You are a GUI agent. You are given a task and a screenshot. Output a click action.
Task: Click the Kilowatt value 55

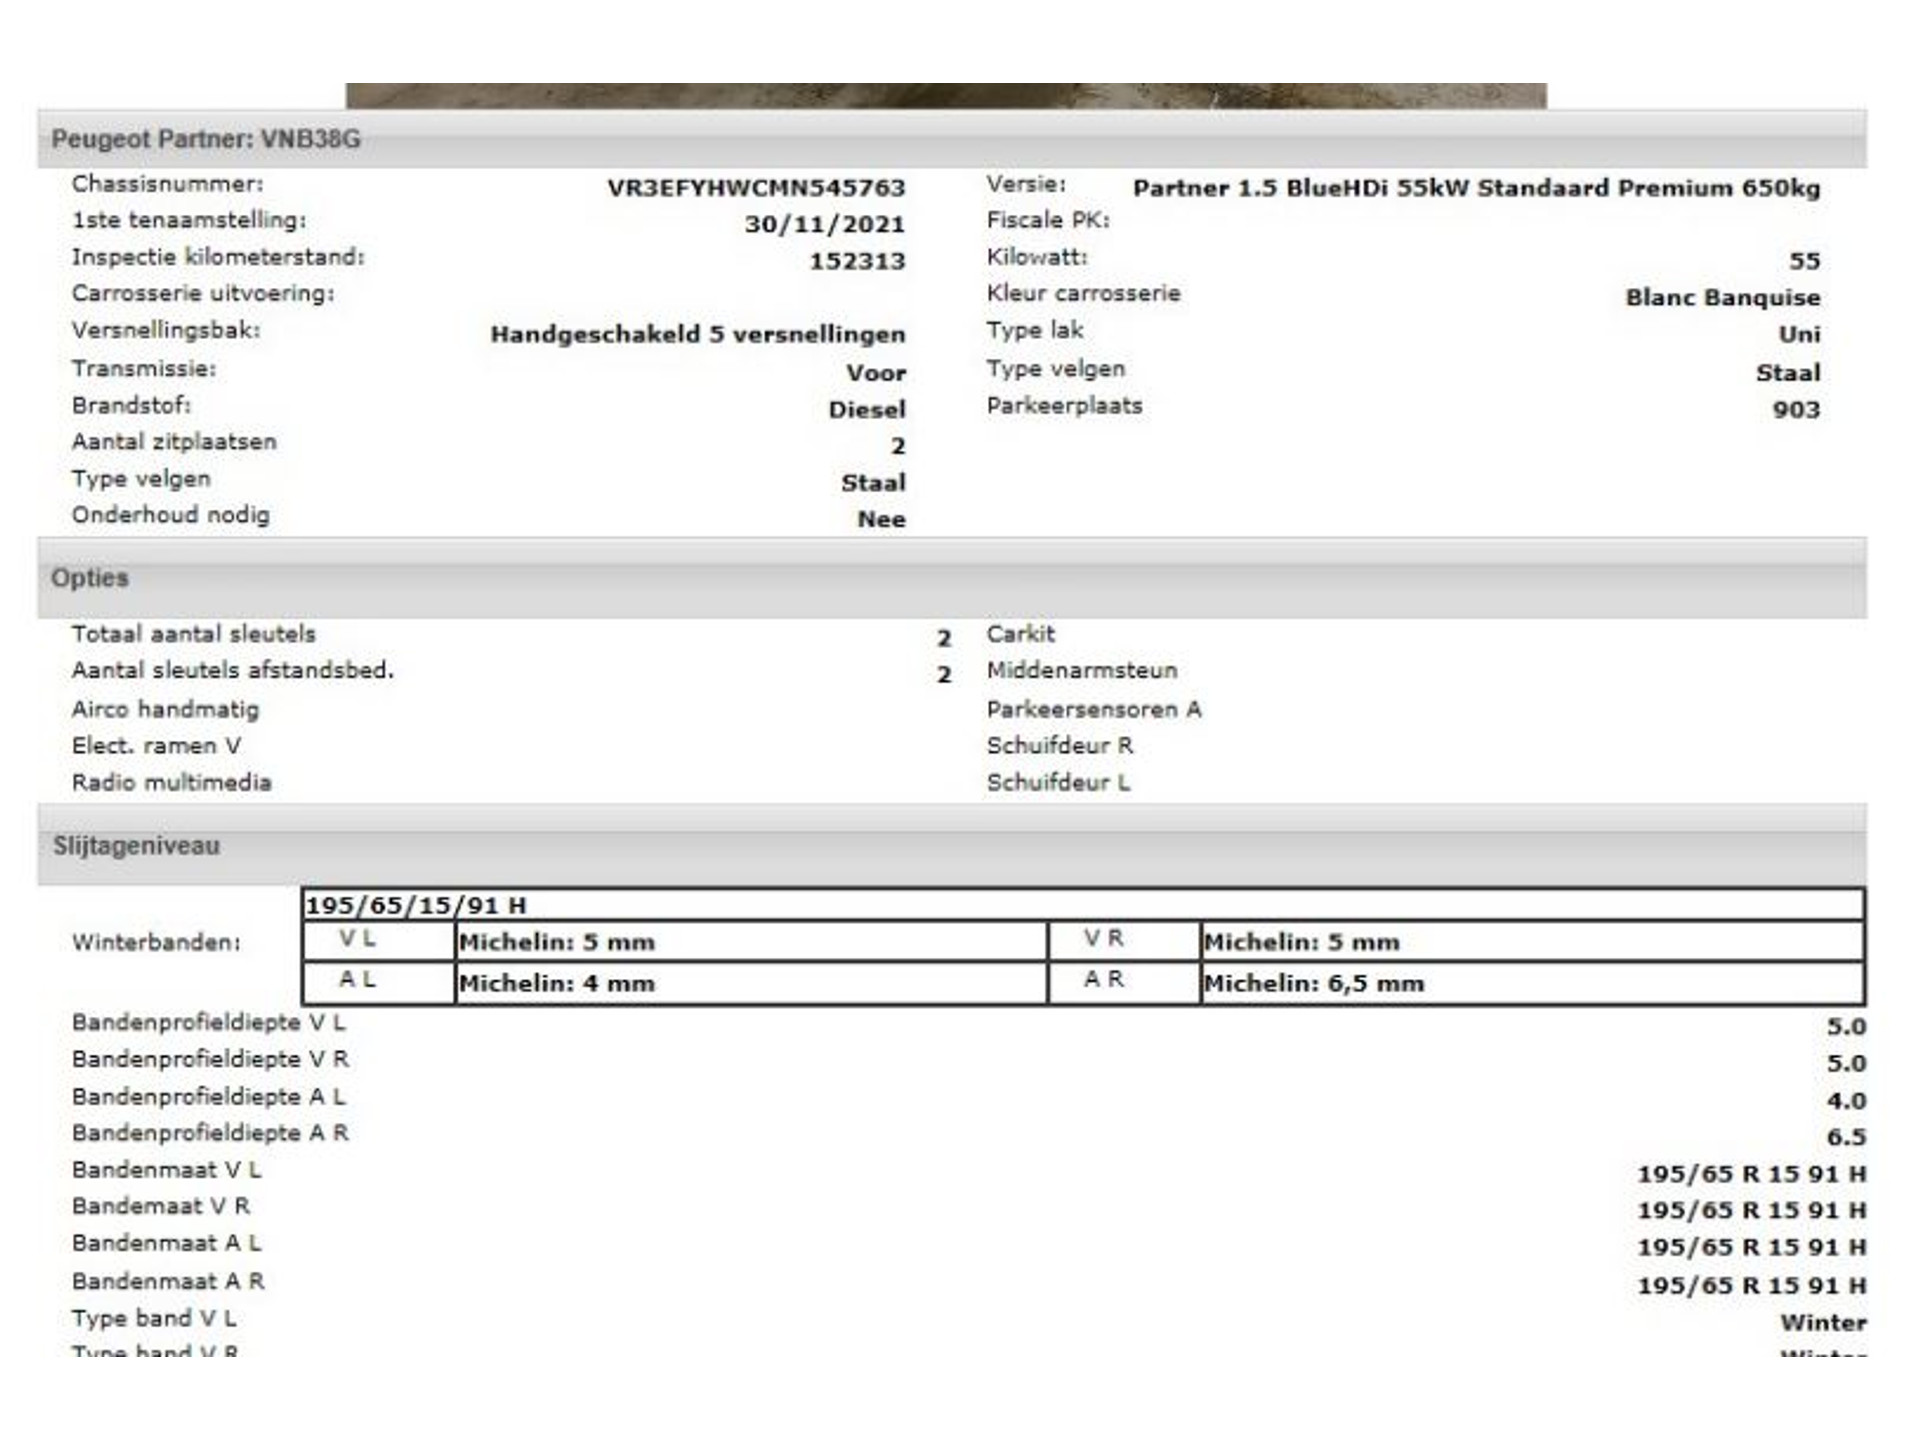click(x=1804, y=261)
